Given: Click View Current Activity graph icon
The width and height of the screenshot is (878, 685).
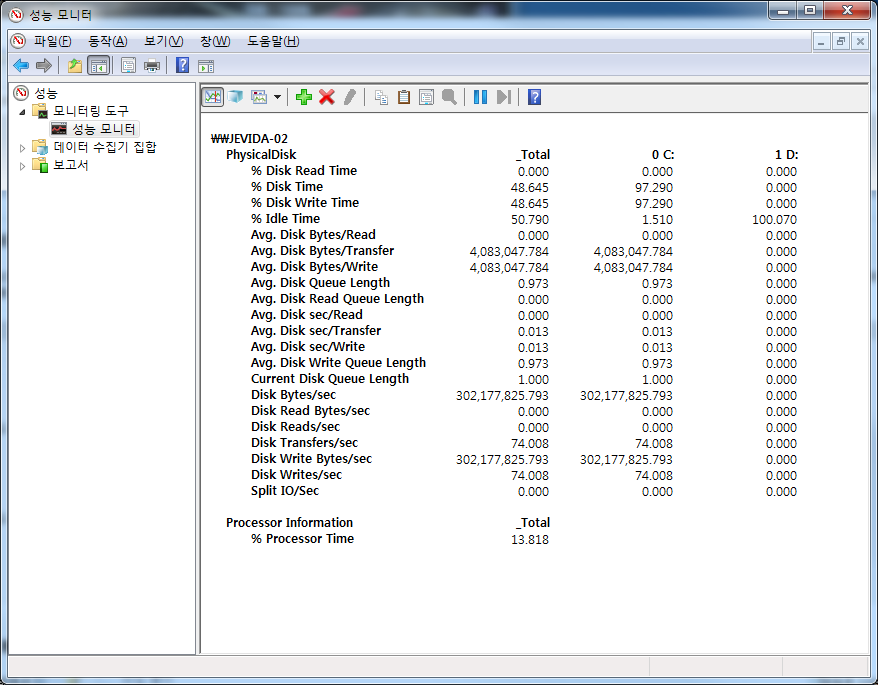Looking at the screenshot, I should pyautogui.click(x=213, y=97).
